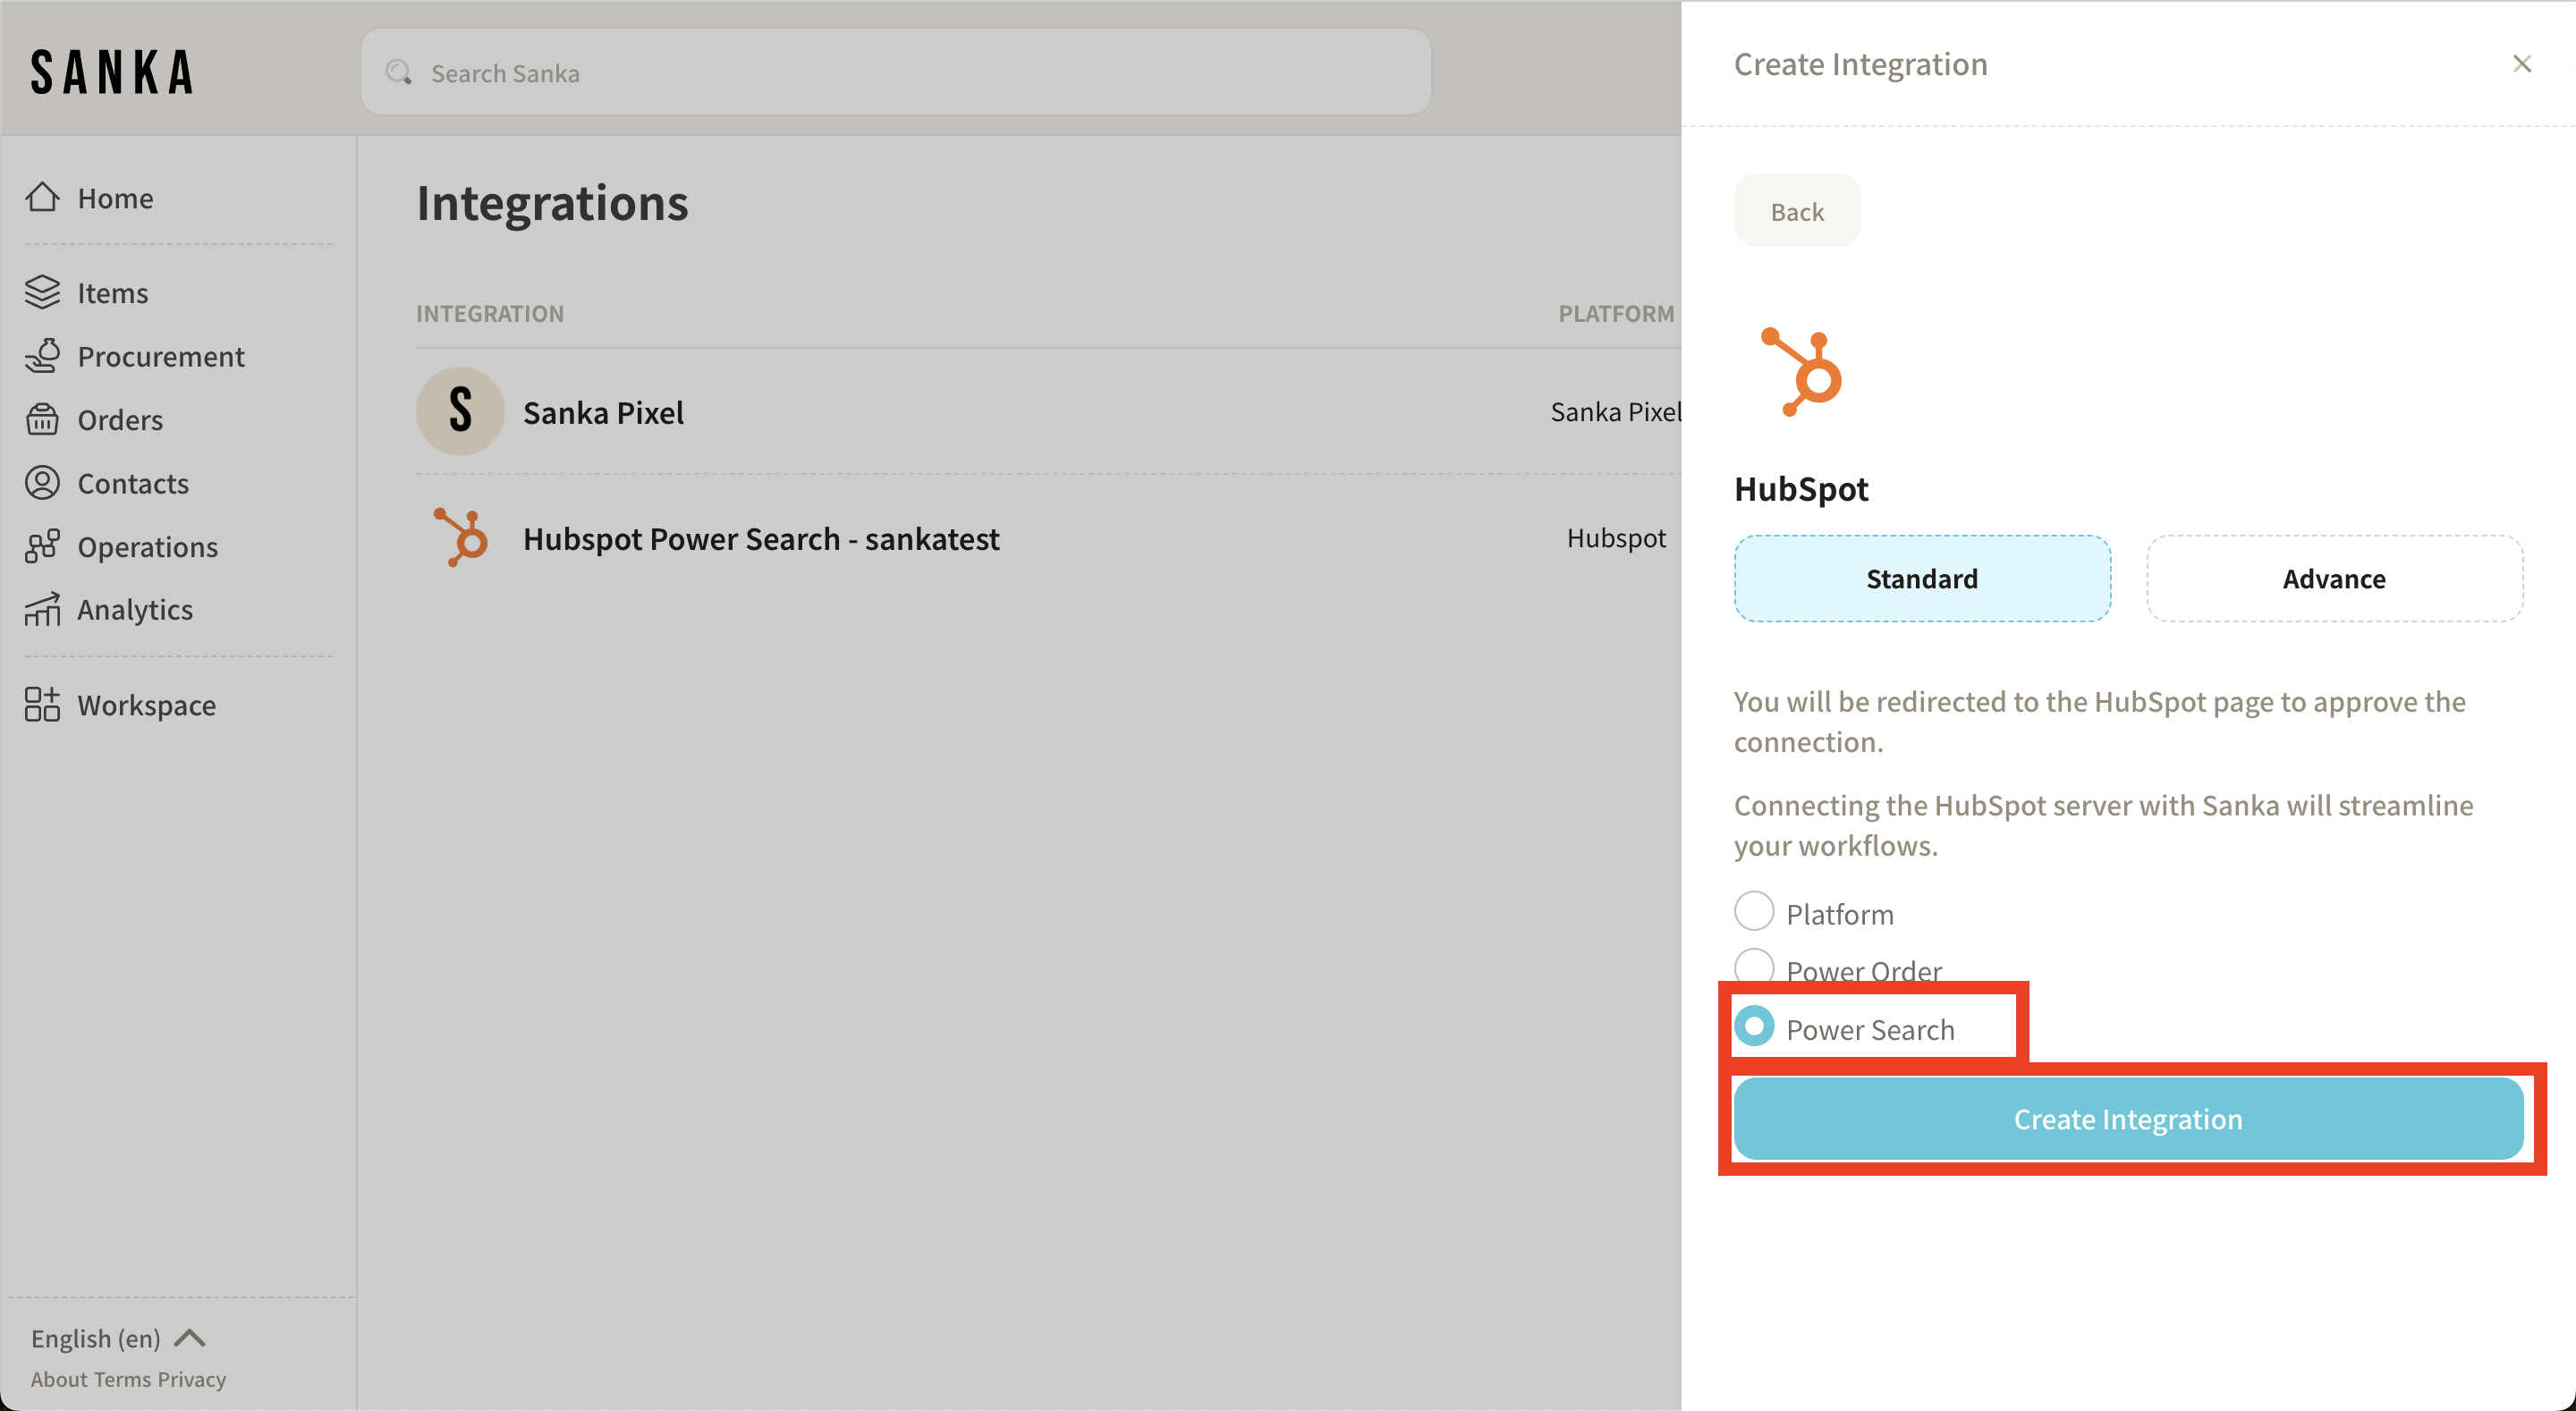Click the Analytics chart icon
This screenshot has height=1411, width=2576.
tap(42, 609)
